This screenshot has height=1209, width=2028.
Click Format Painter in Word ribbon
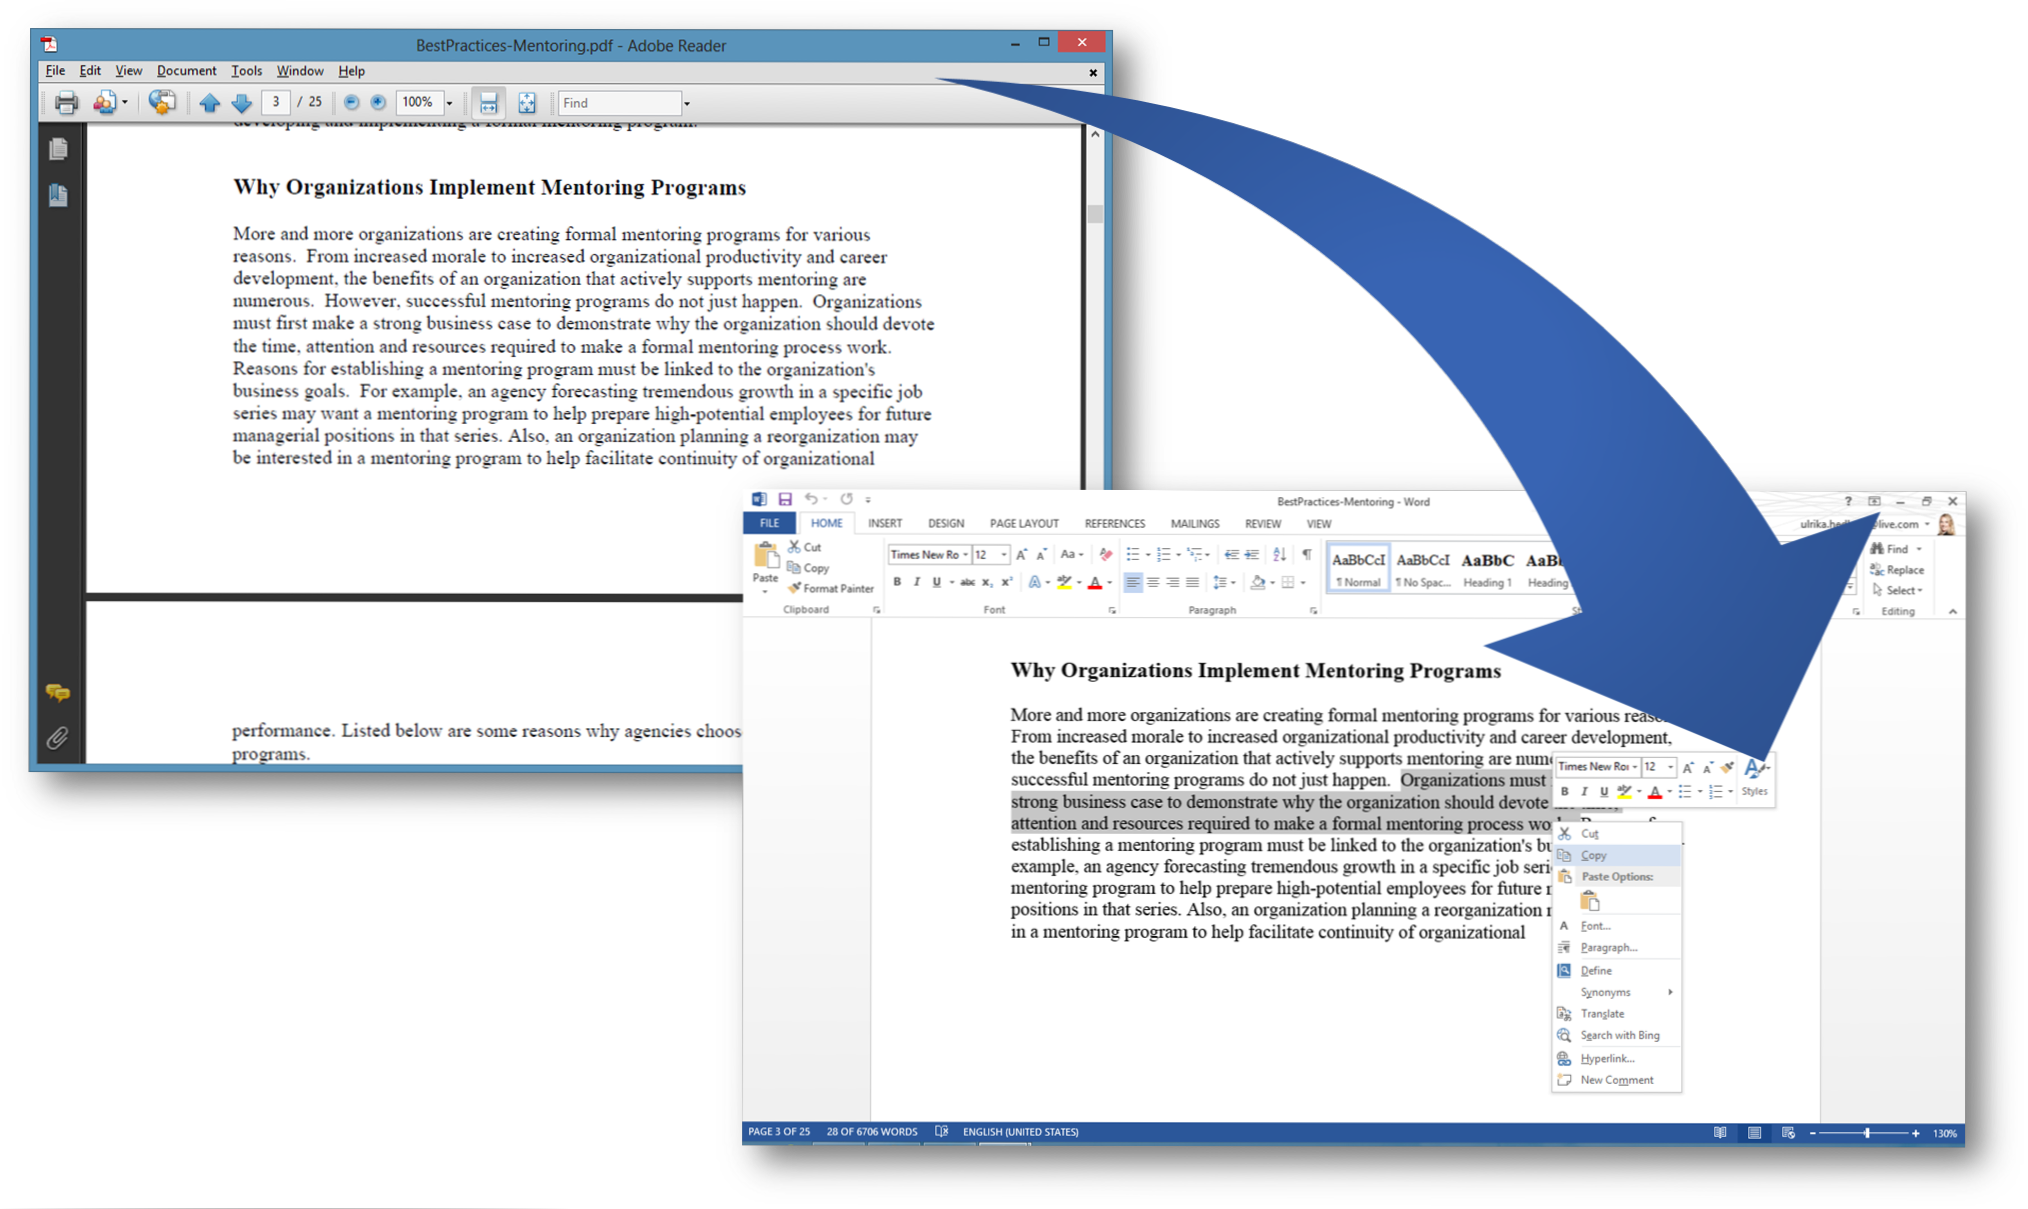click(831, 588)
